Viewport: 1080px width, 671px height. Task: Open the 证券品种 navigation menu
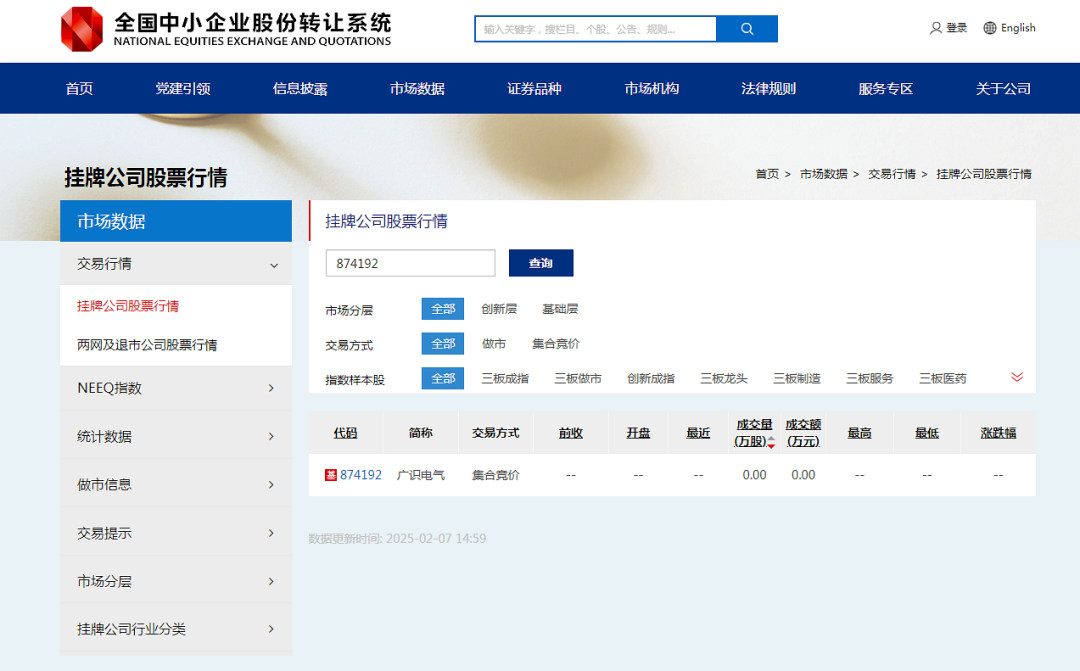534,88
